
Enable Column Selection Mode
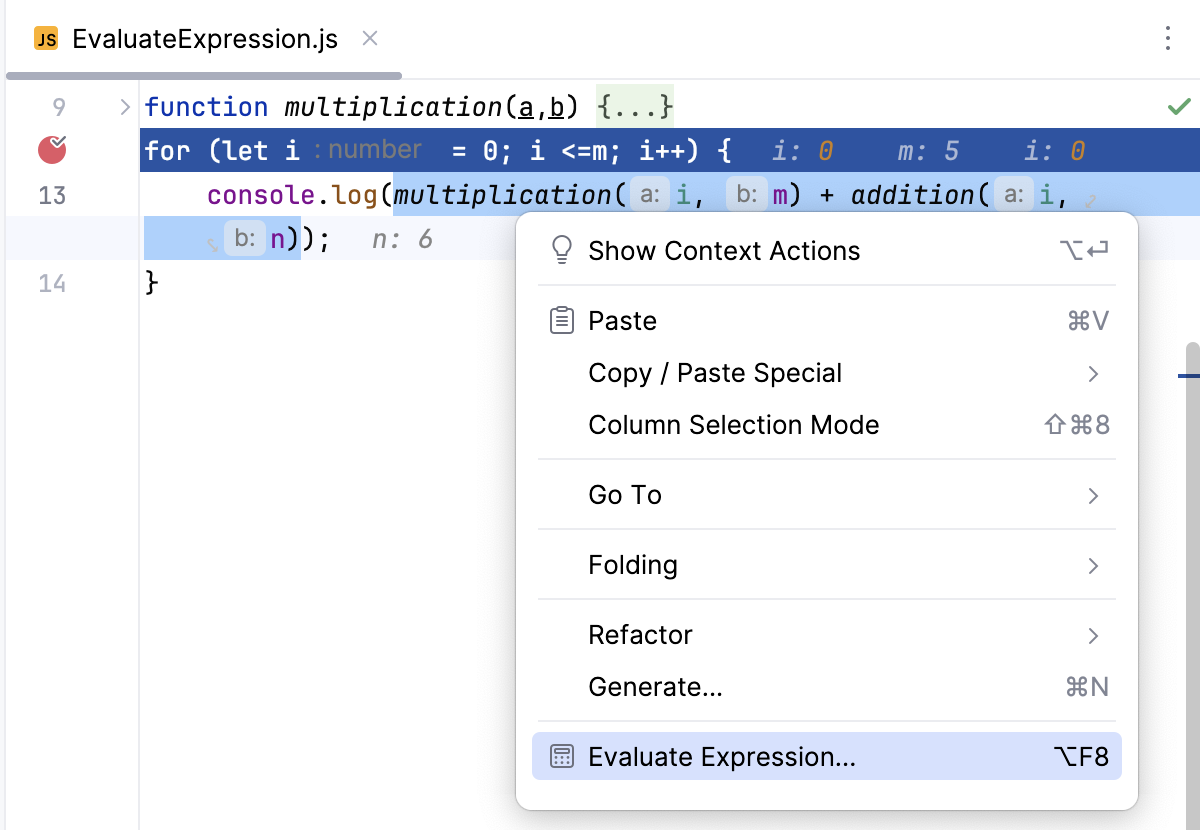(x=733, y=424)
